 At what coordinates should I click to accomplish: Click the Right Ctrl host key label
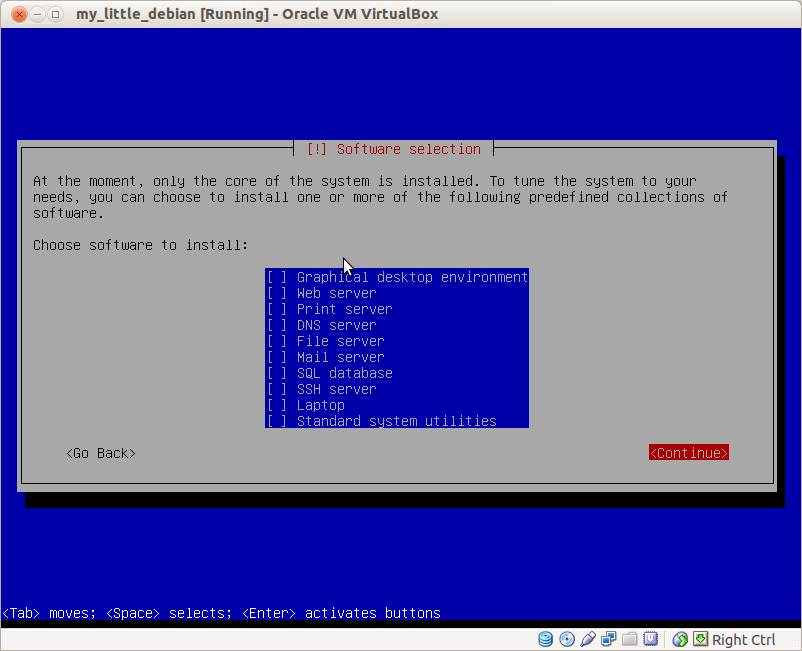pos(744,640)
